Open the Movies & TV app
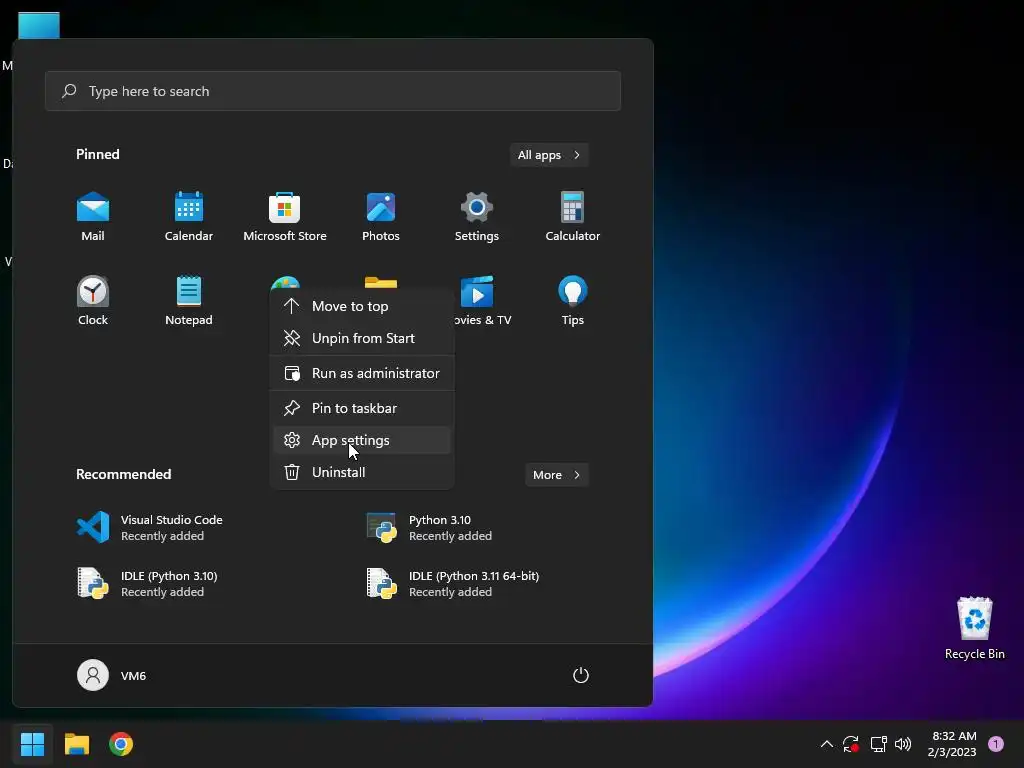Image resolution: width=1024 pixels, height=768 pixels. [482, 300]
